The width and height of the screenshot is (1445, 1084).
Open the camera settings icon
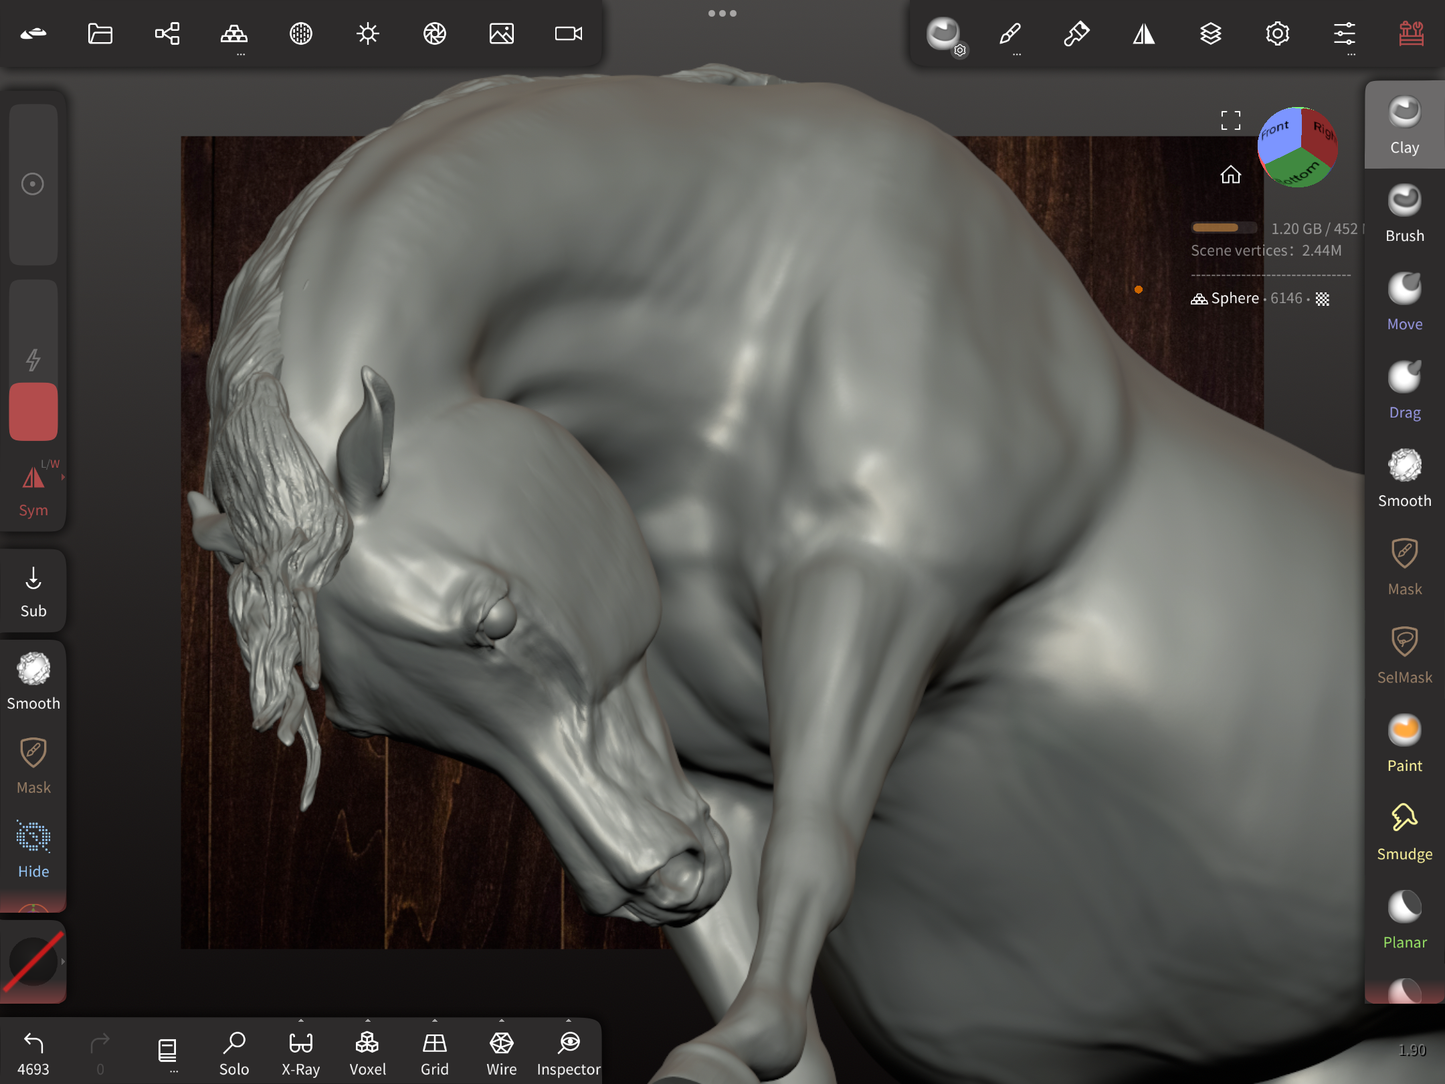(568, 34)
